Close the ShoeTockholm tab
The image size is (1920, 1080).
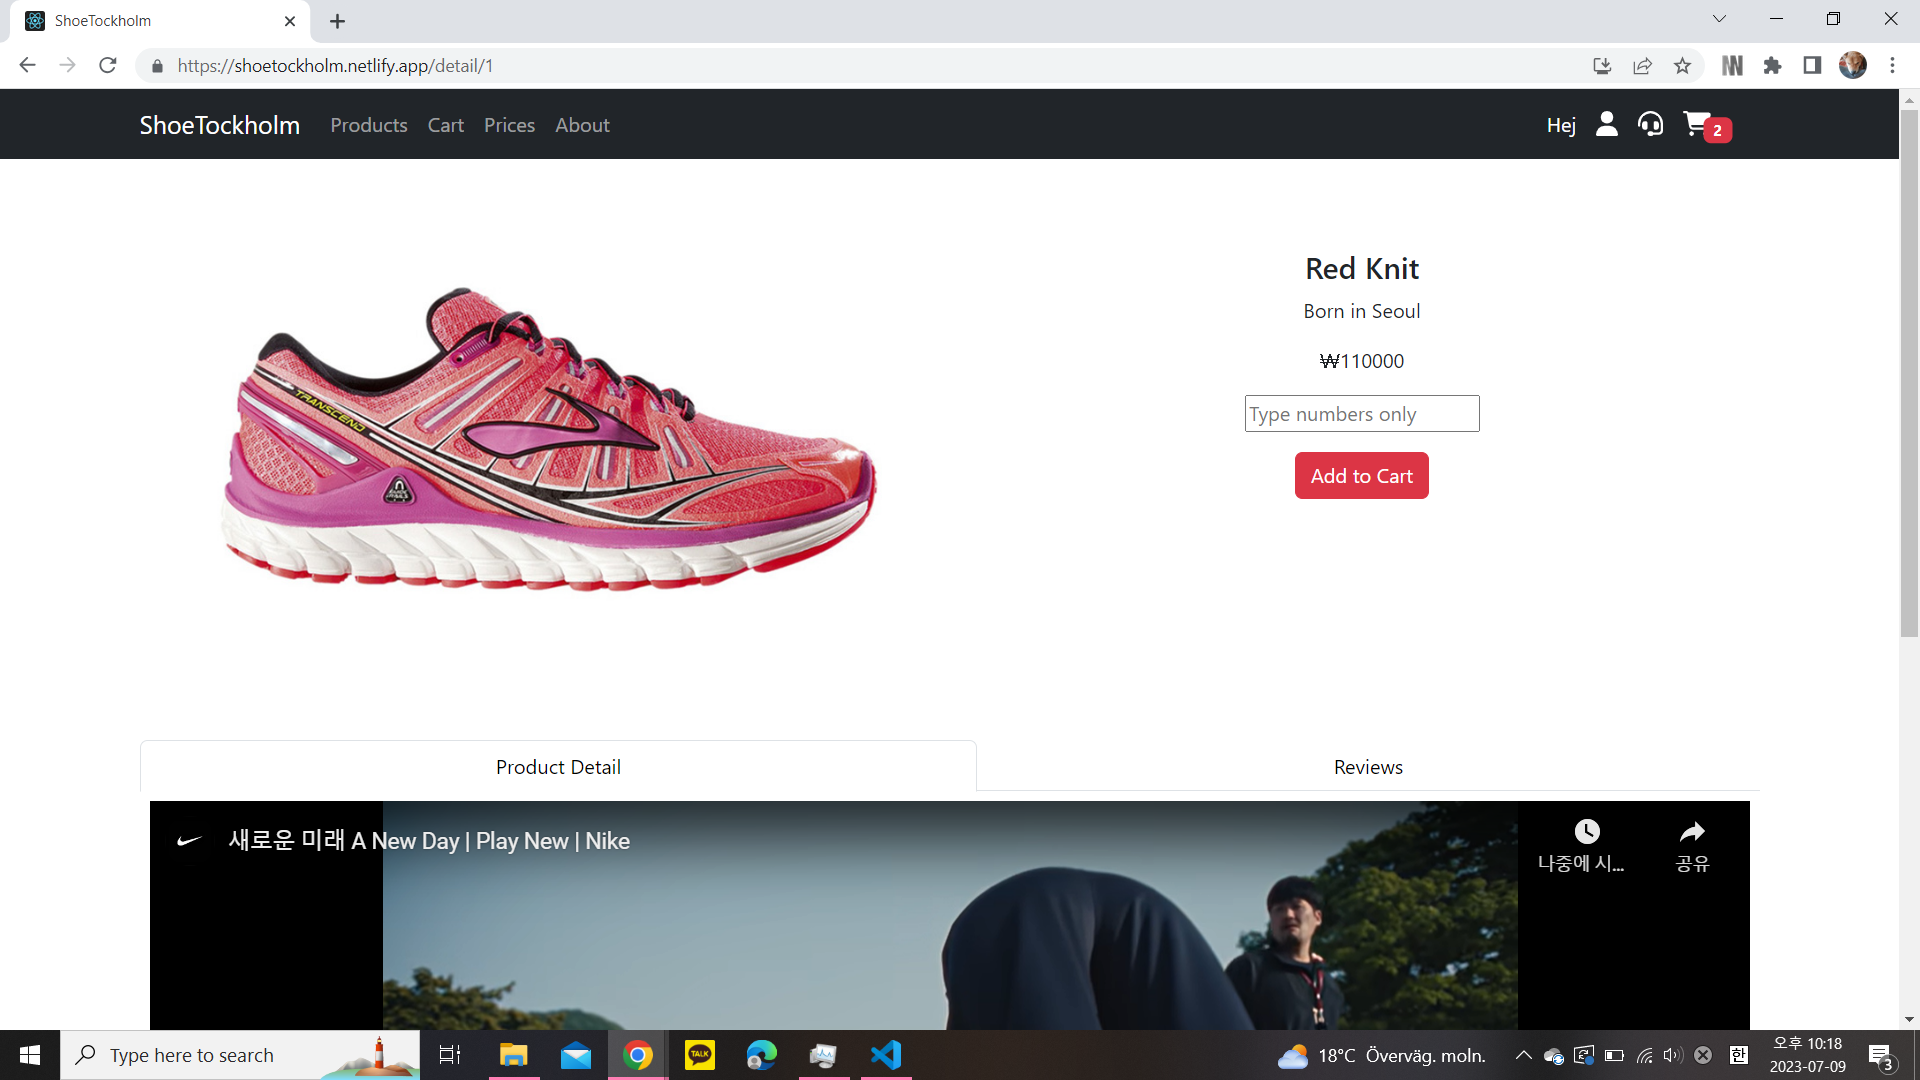tap(290, 21)
